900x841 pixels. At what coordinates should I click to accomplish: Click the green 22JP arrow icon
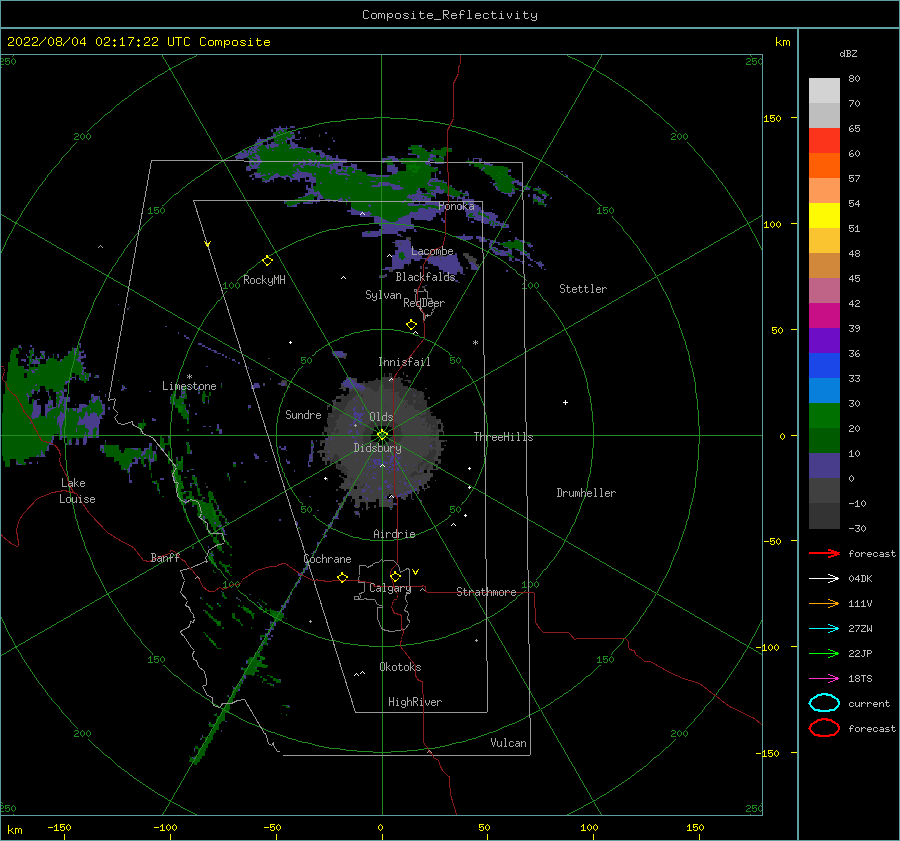[824, 653]
